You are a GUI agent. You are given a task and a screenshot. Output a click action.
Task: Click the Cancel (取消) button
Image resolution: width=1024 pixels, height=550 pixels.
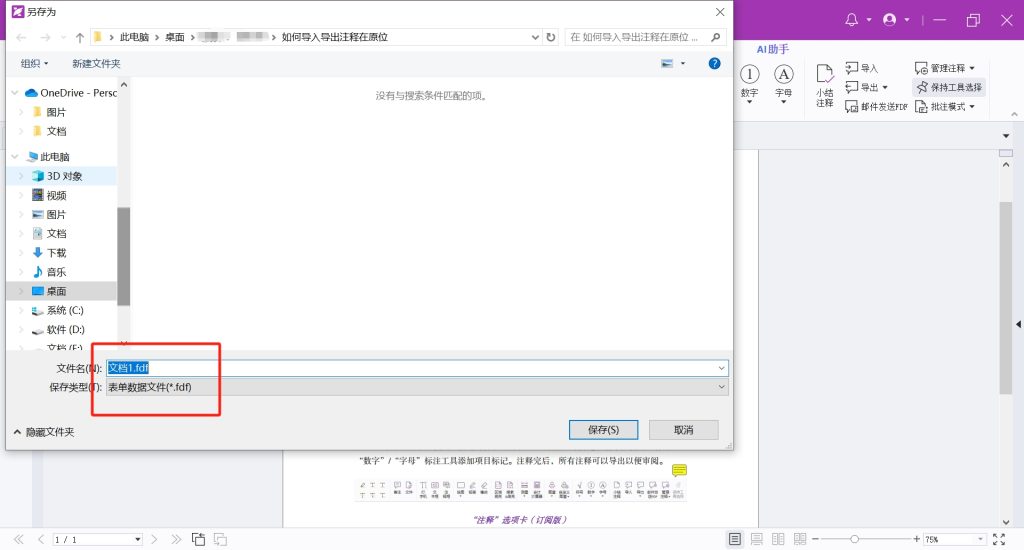point(684,430)
